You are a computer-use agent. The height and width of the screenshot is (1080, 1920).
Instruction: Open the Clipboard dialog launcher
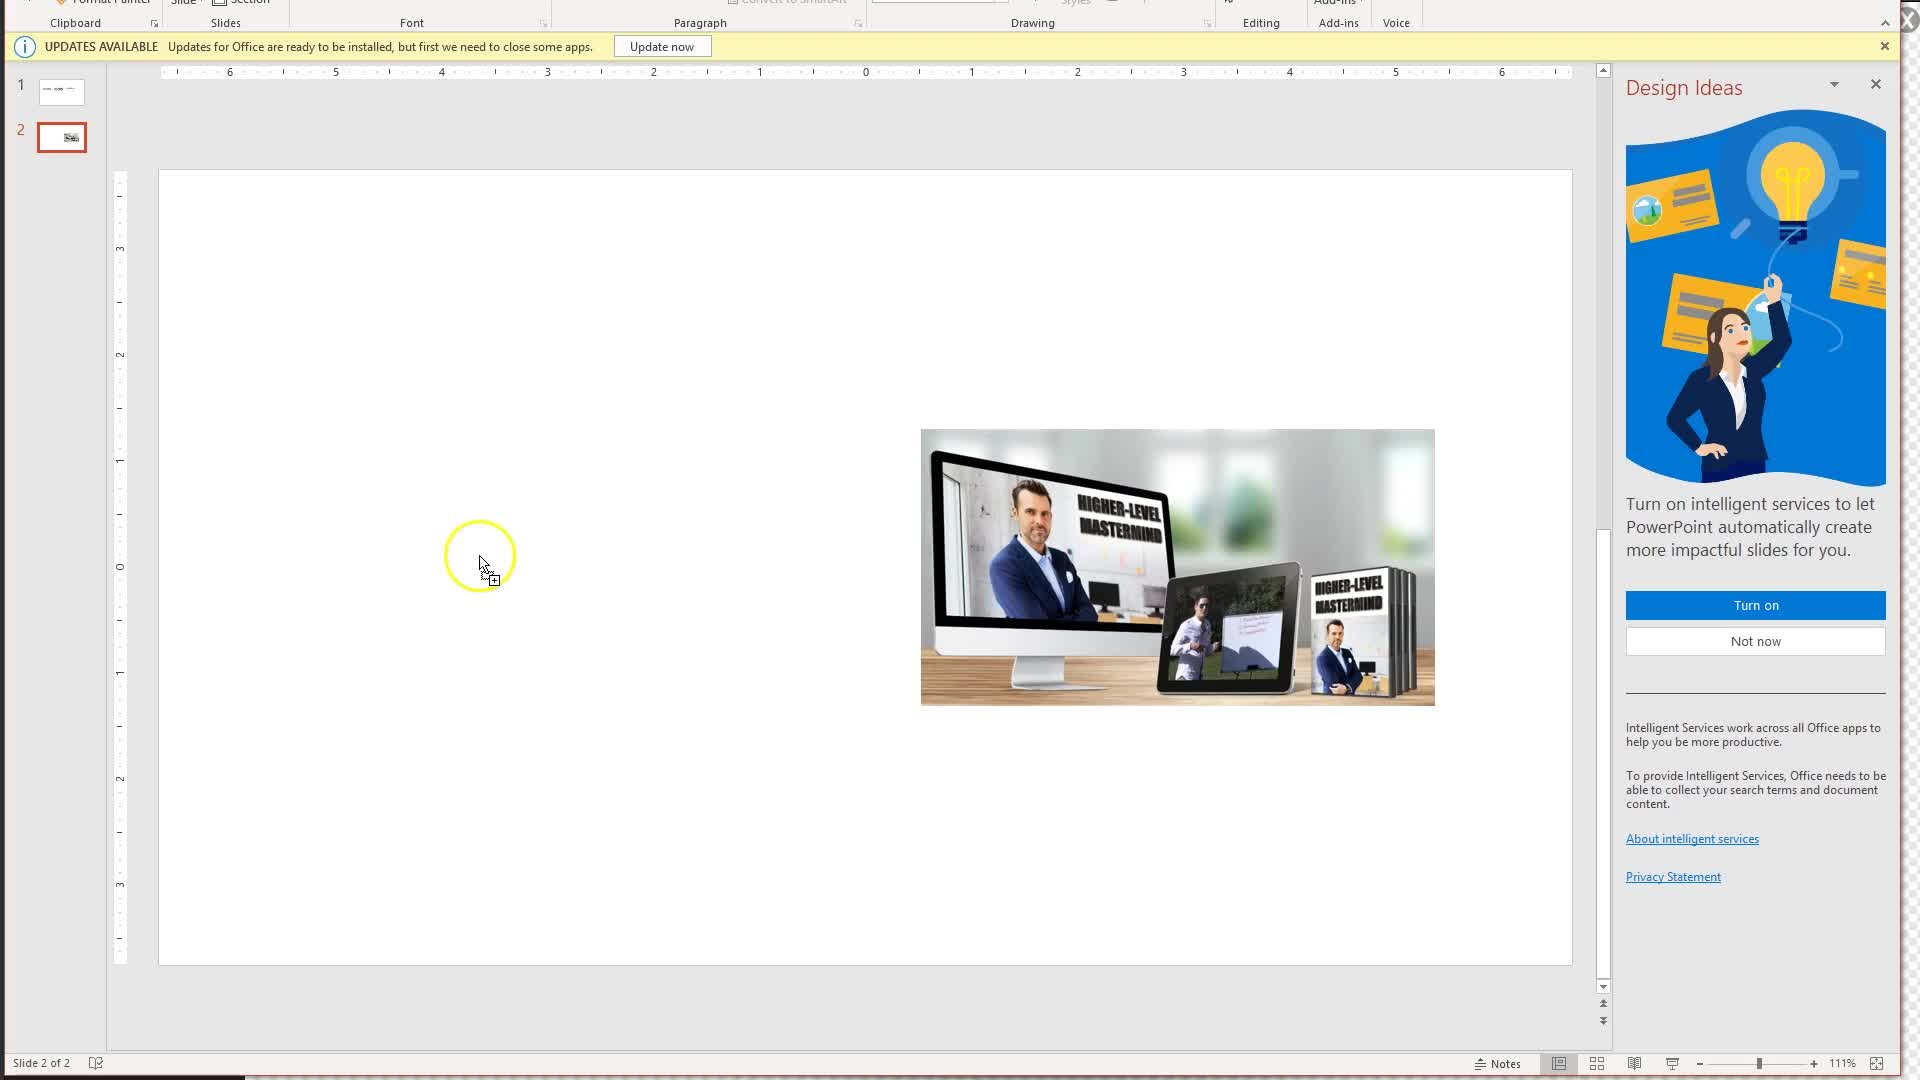[154, 24]
